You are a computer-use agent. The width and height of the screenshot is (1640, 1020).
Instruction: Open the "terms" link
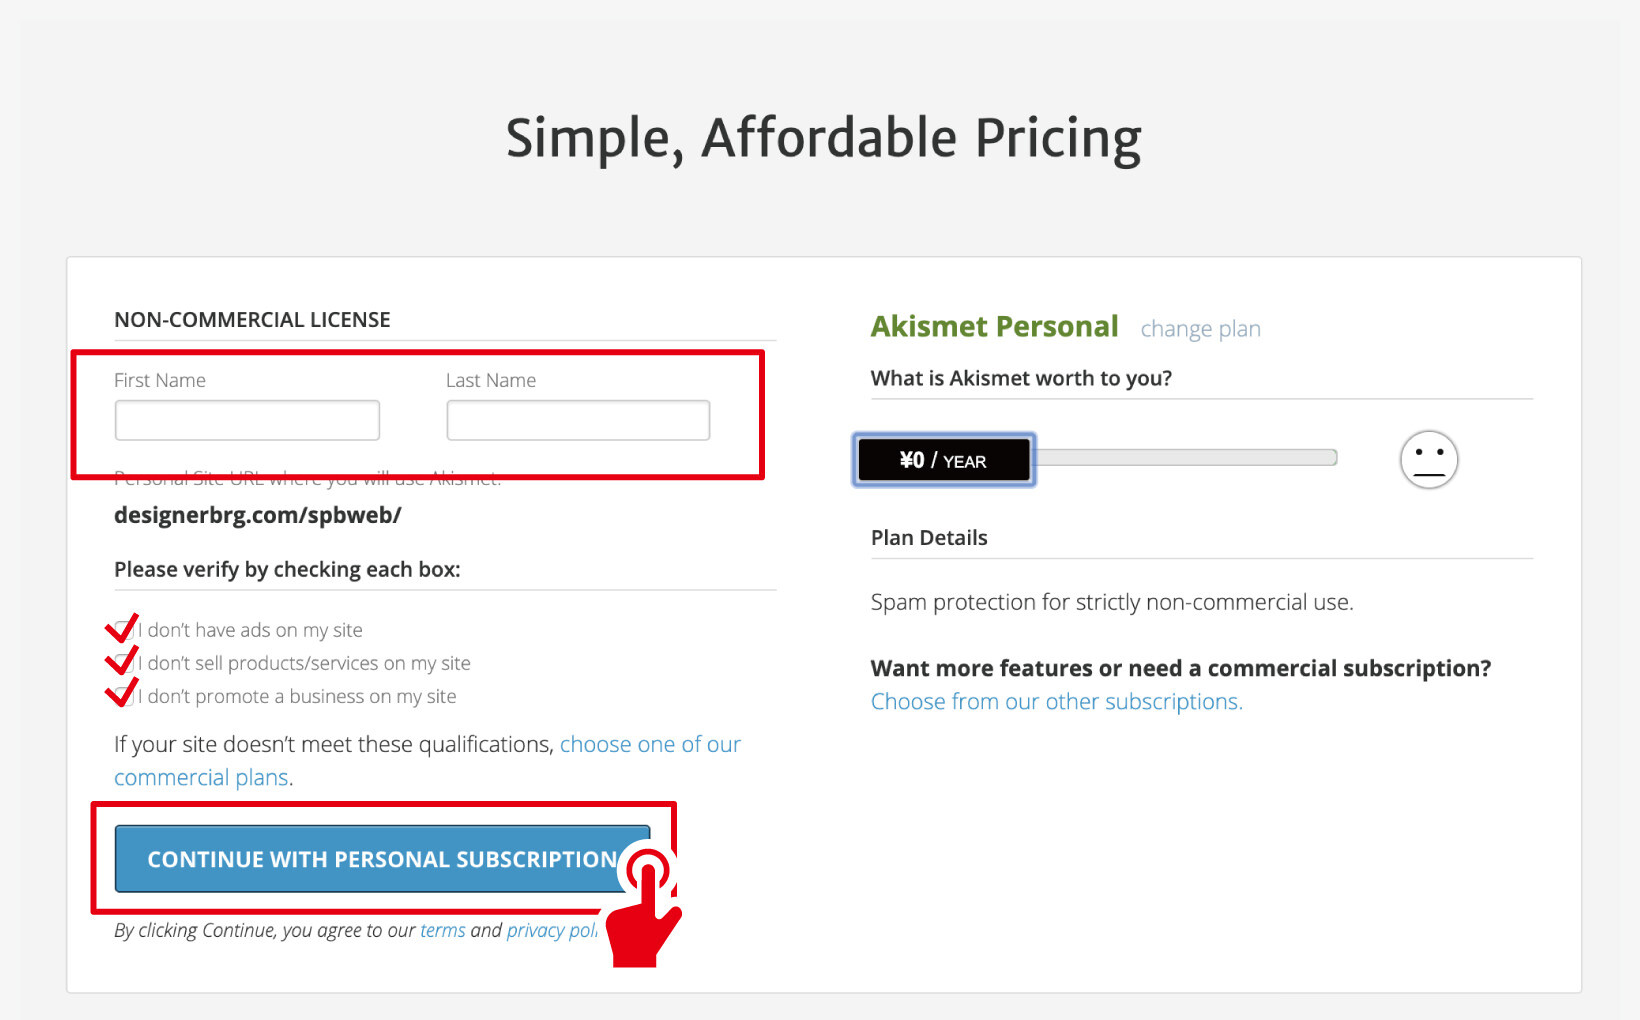click(442, 930)
